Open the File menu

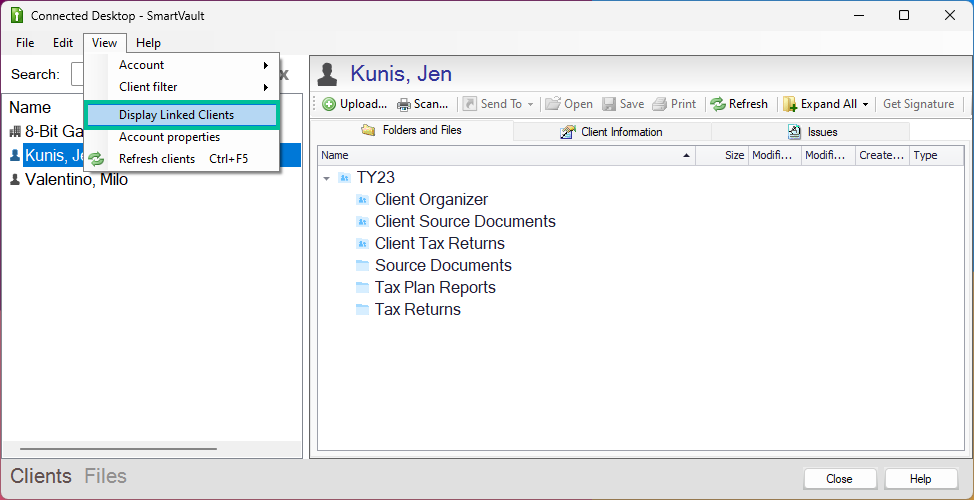coord(25,43)
